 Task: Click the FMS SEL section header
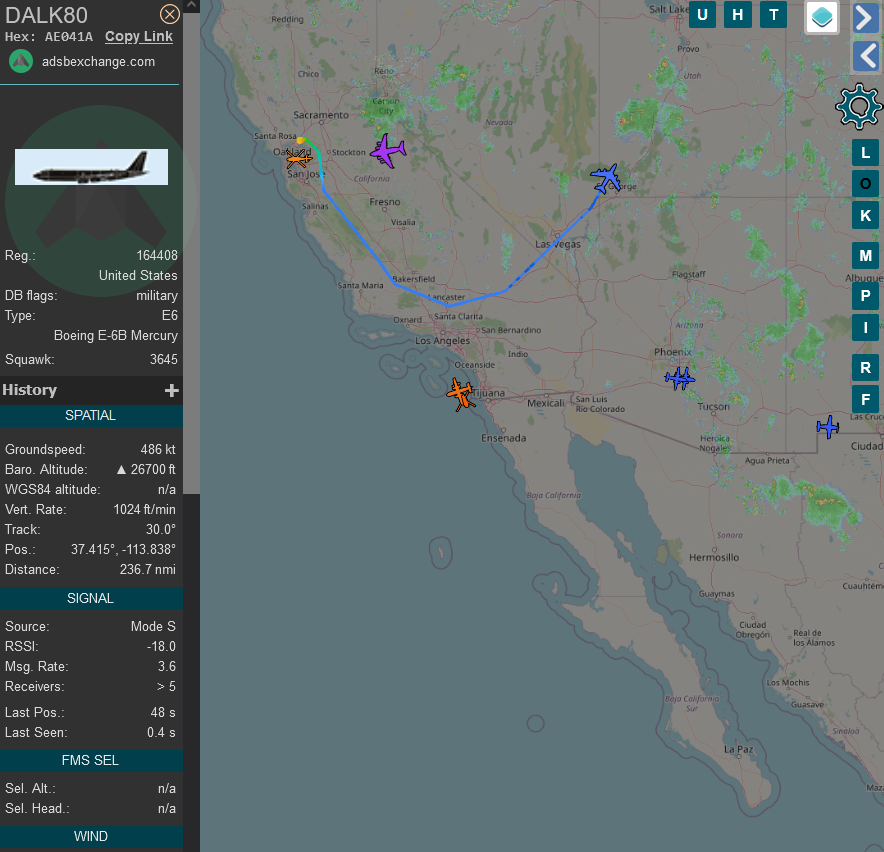[91, 760]
